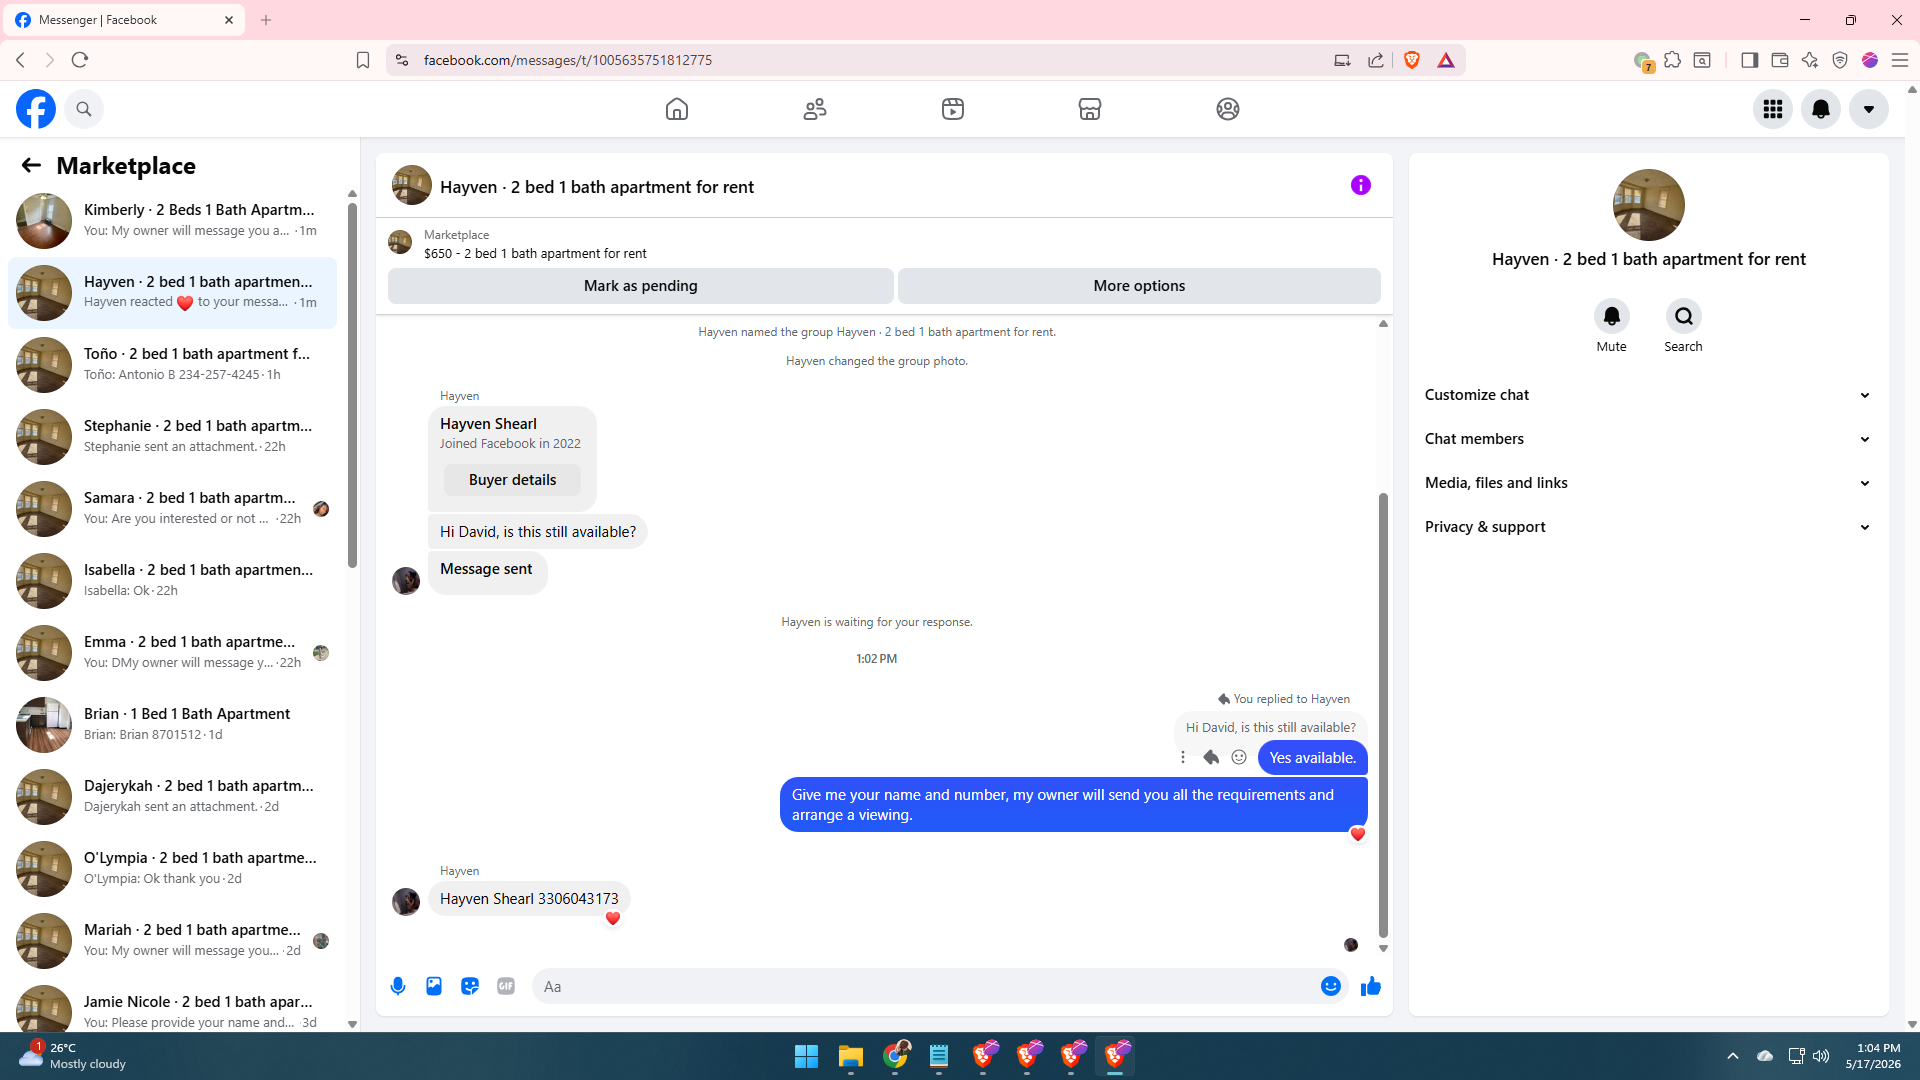Click the Mark as pending button
This screenshot has height=1080, width=1920.
(x=641, y=286)
